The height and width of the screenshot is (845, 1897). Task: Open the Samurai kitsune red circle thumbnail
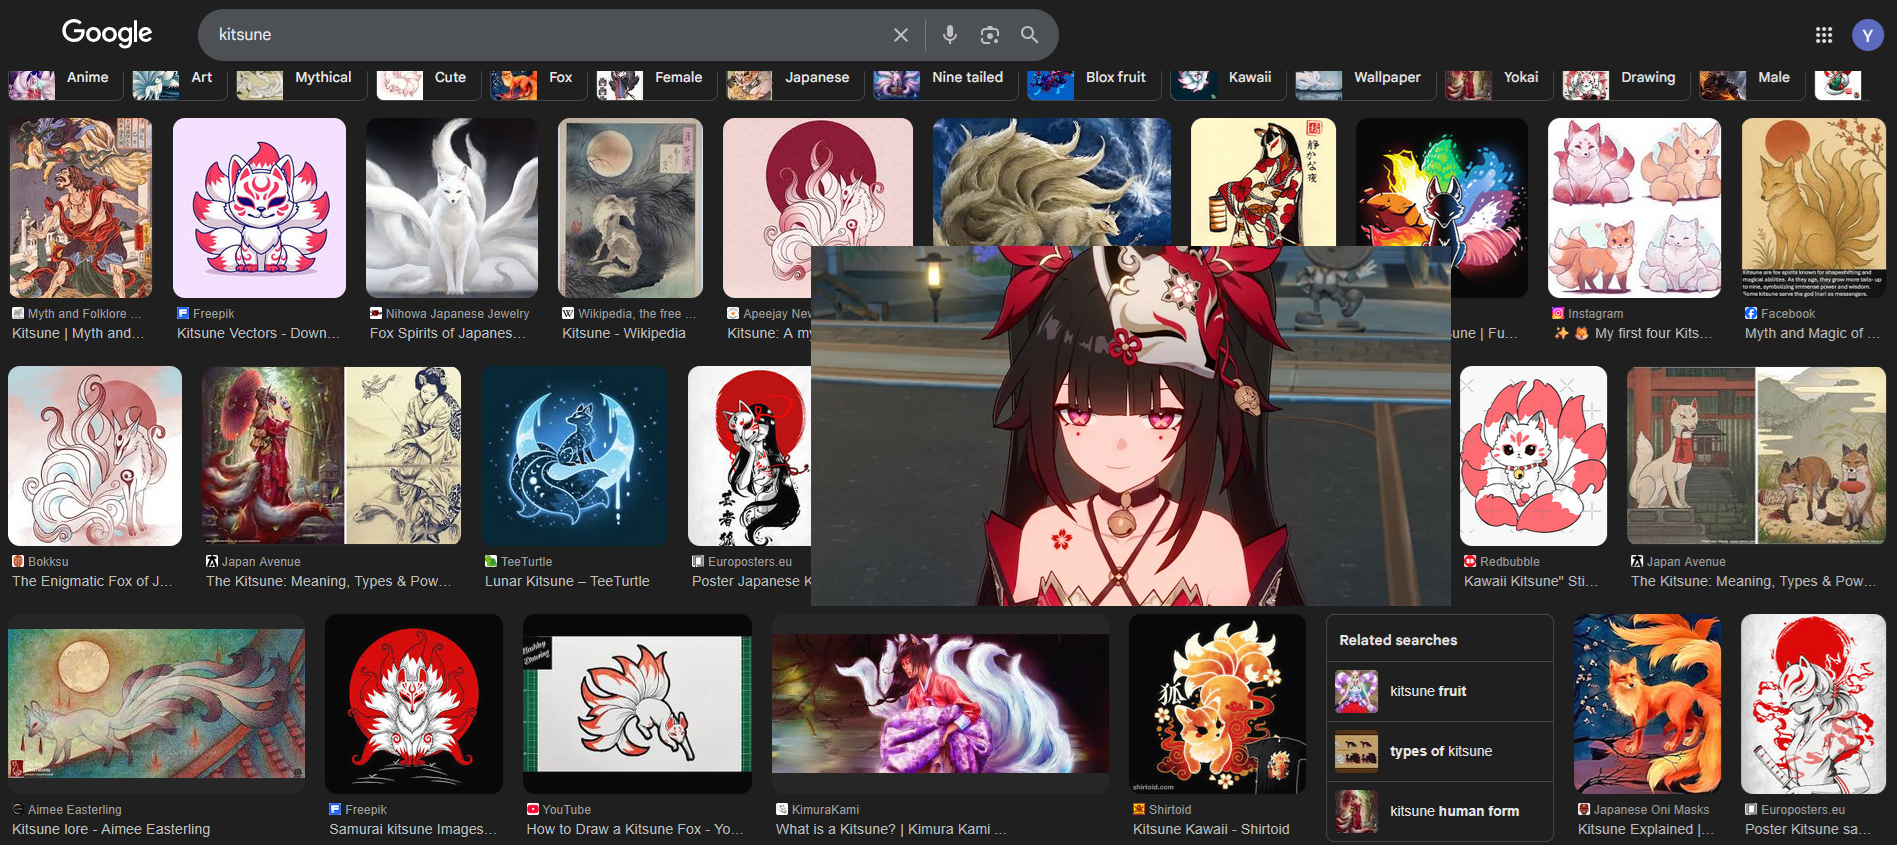(414, 704)
